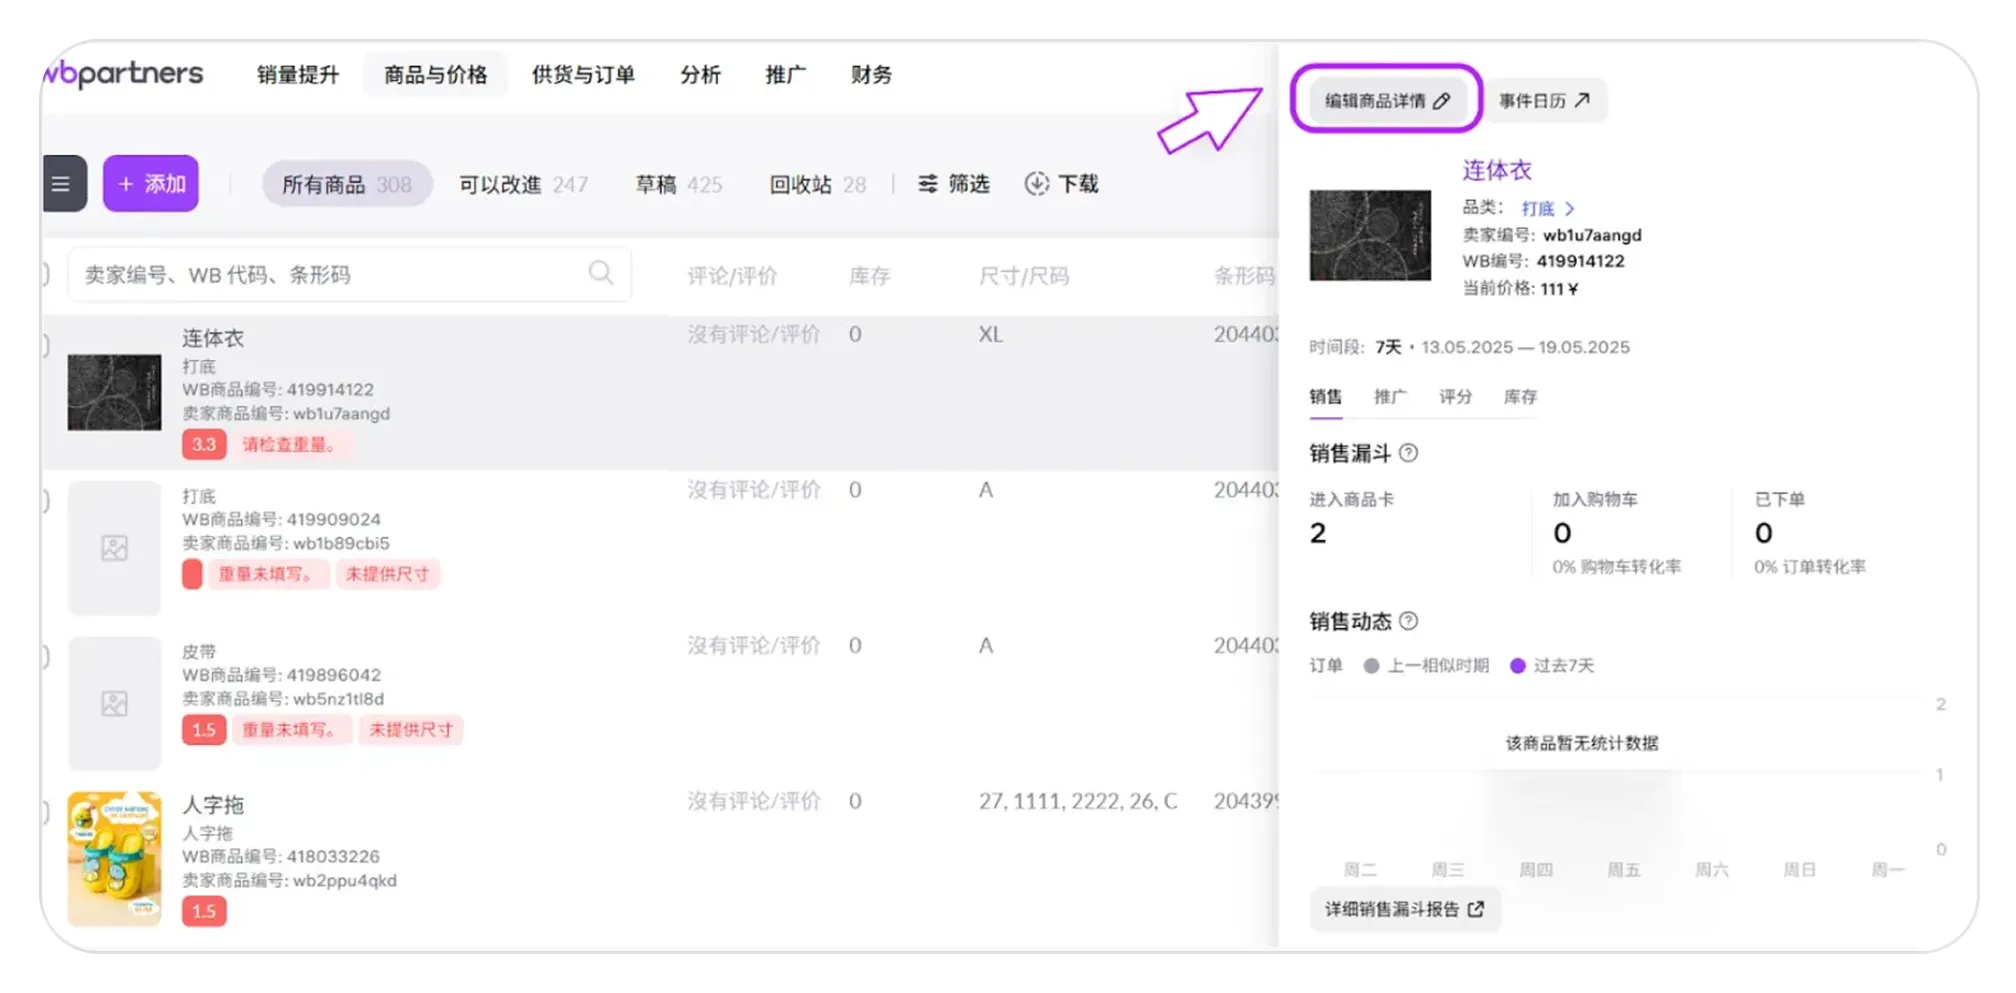
Task: Click the hamburger menu icon
Action: point(62,184)
